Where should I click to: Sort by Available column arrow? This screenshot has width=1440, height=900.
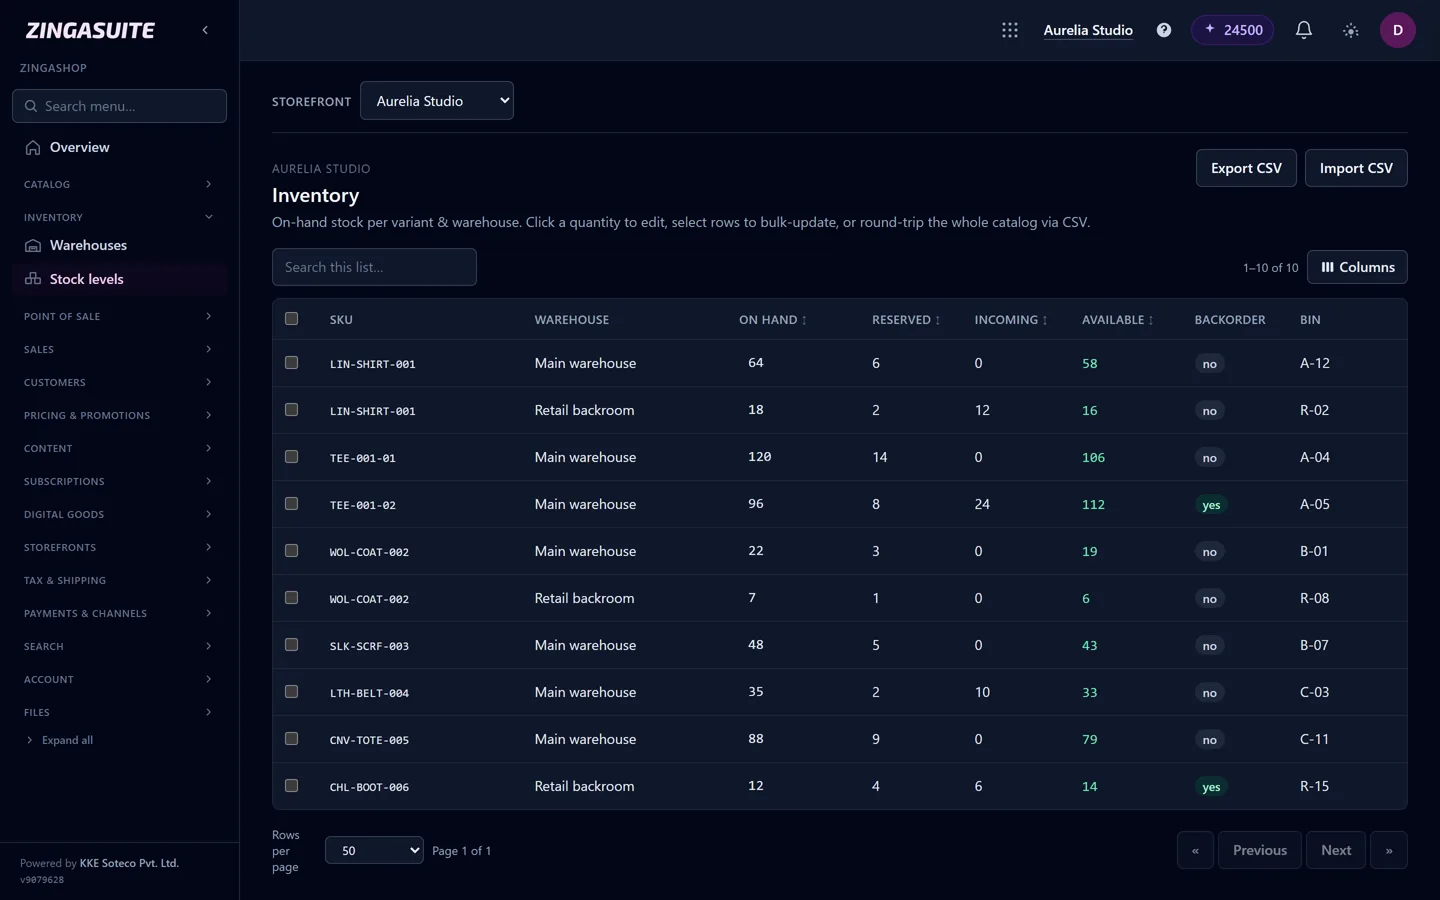click(x=1151, y=320)
